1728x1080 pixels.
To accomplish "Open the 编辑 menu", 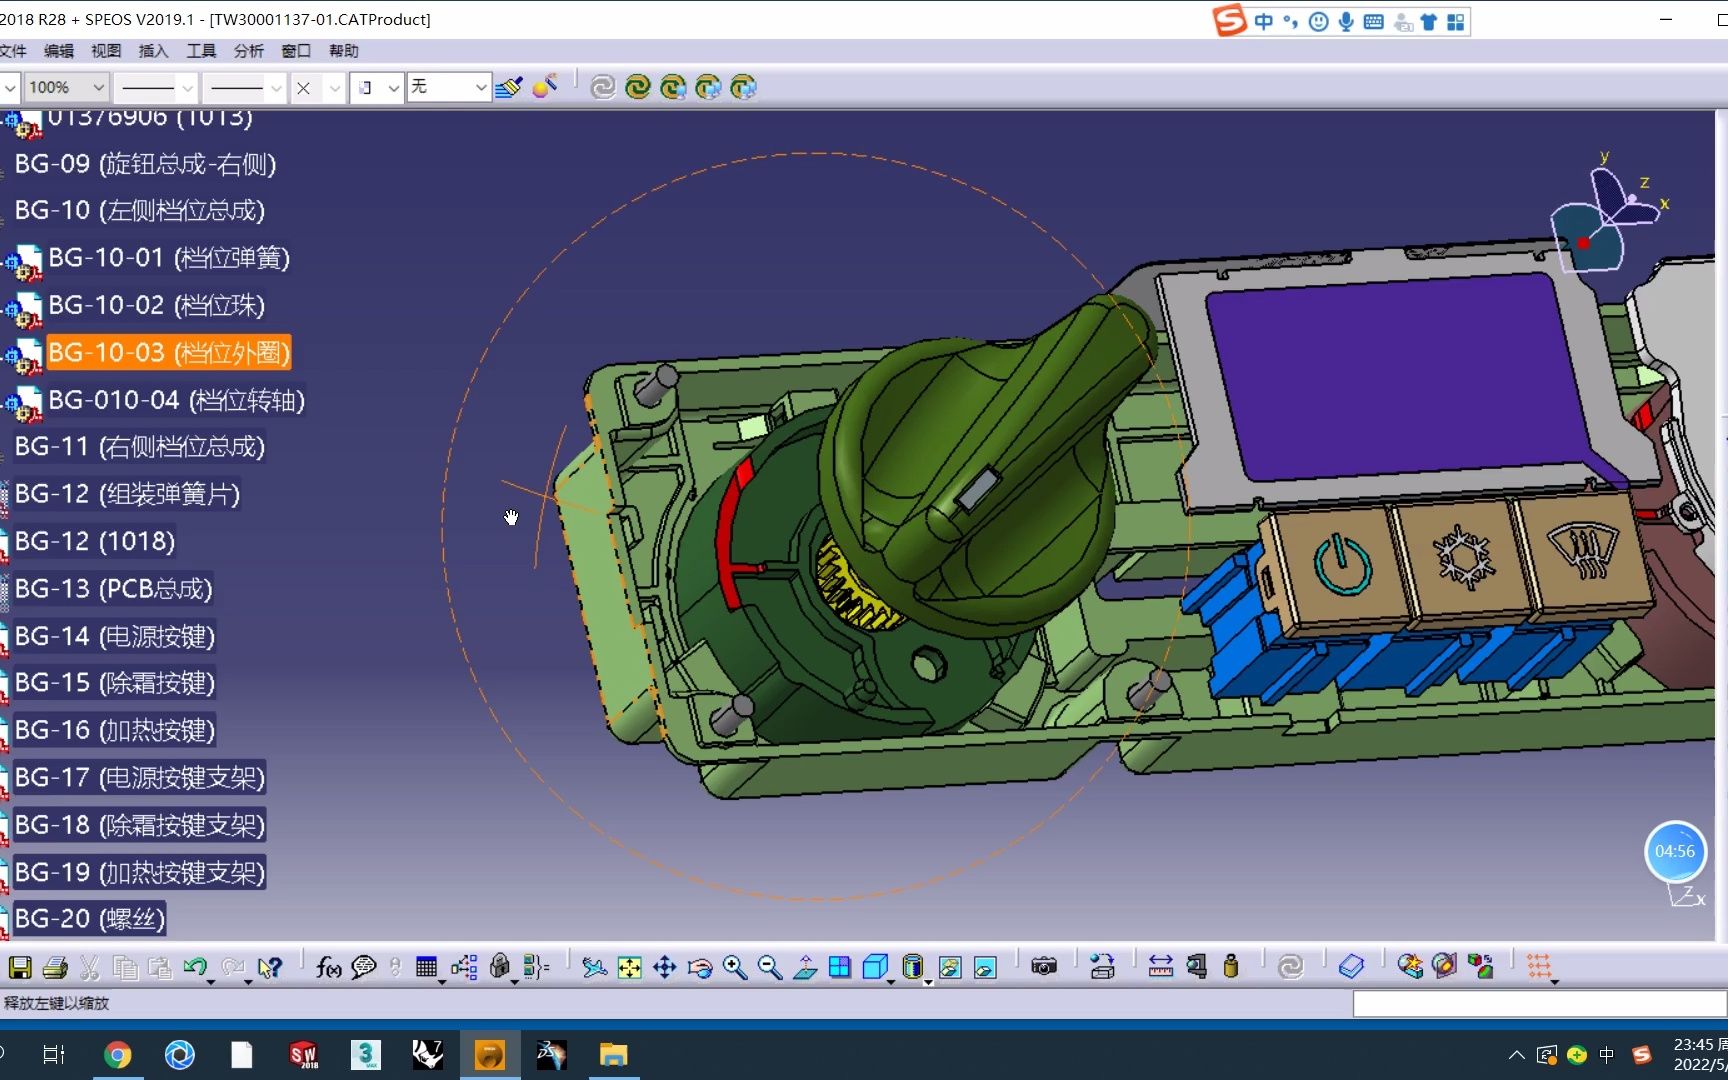I will [59, 51].
